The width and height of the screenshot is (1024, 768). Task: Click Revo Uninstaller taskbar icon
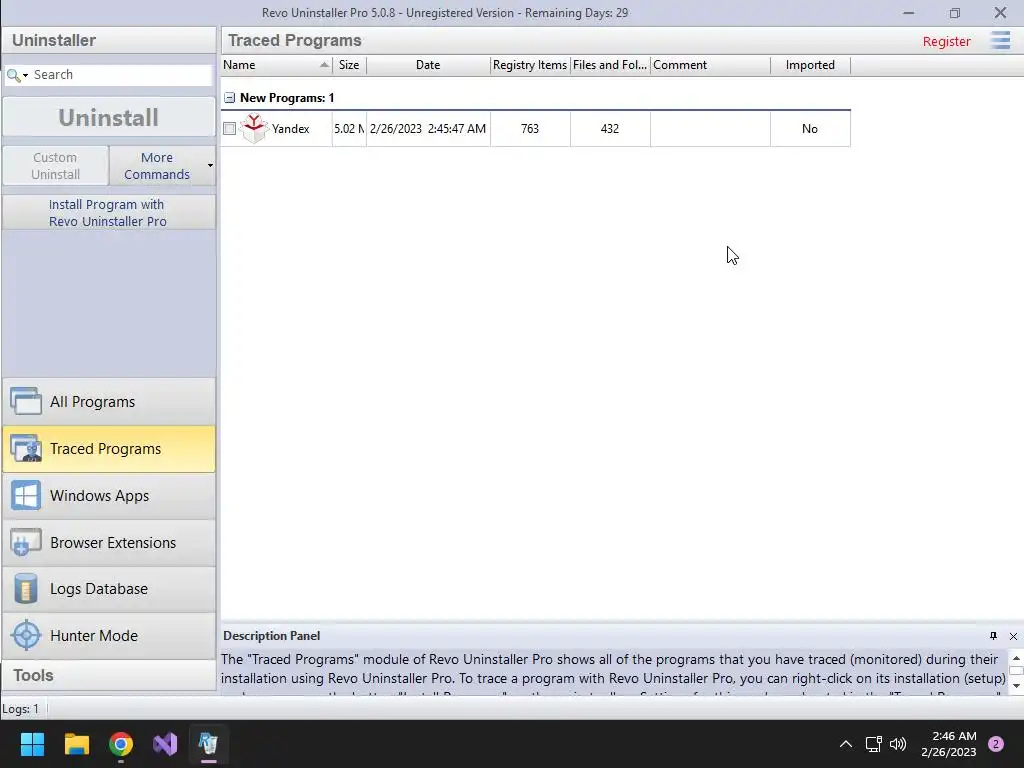tap(208, 744)
